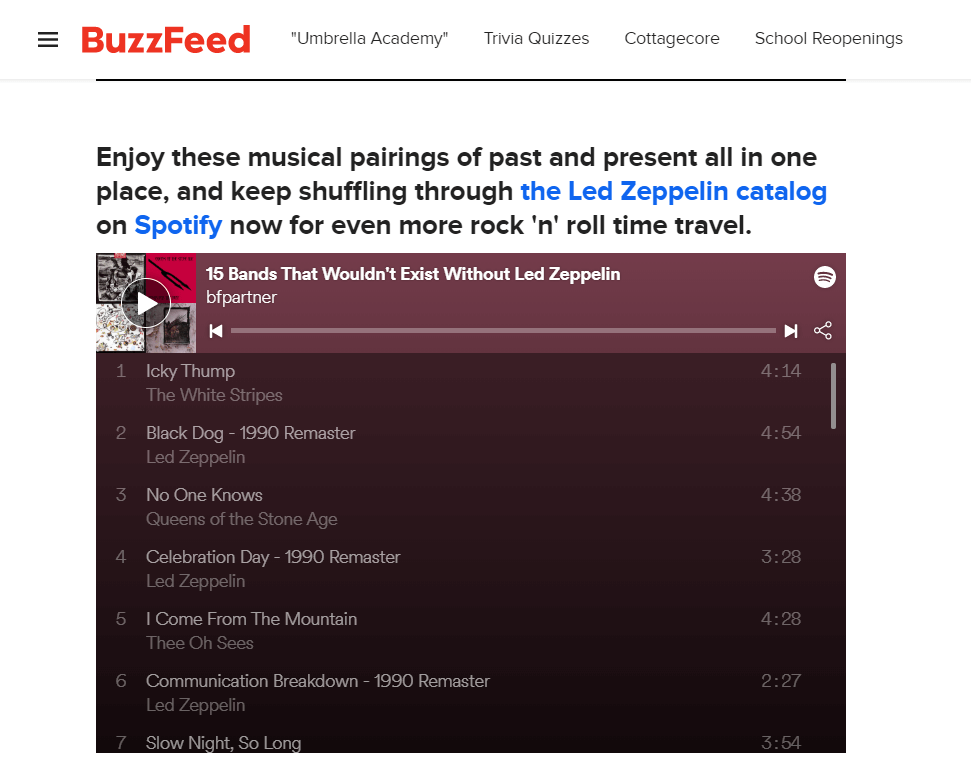Open the Spotify logo icon
This screenshot has height=772, width=971.
click(824, 277)
